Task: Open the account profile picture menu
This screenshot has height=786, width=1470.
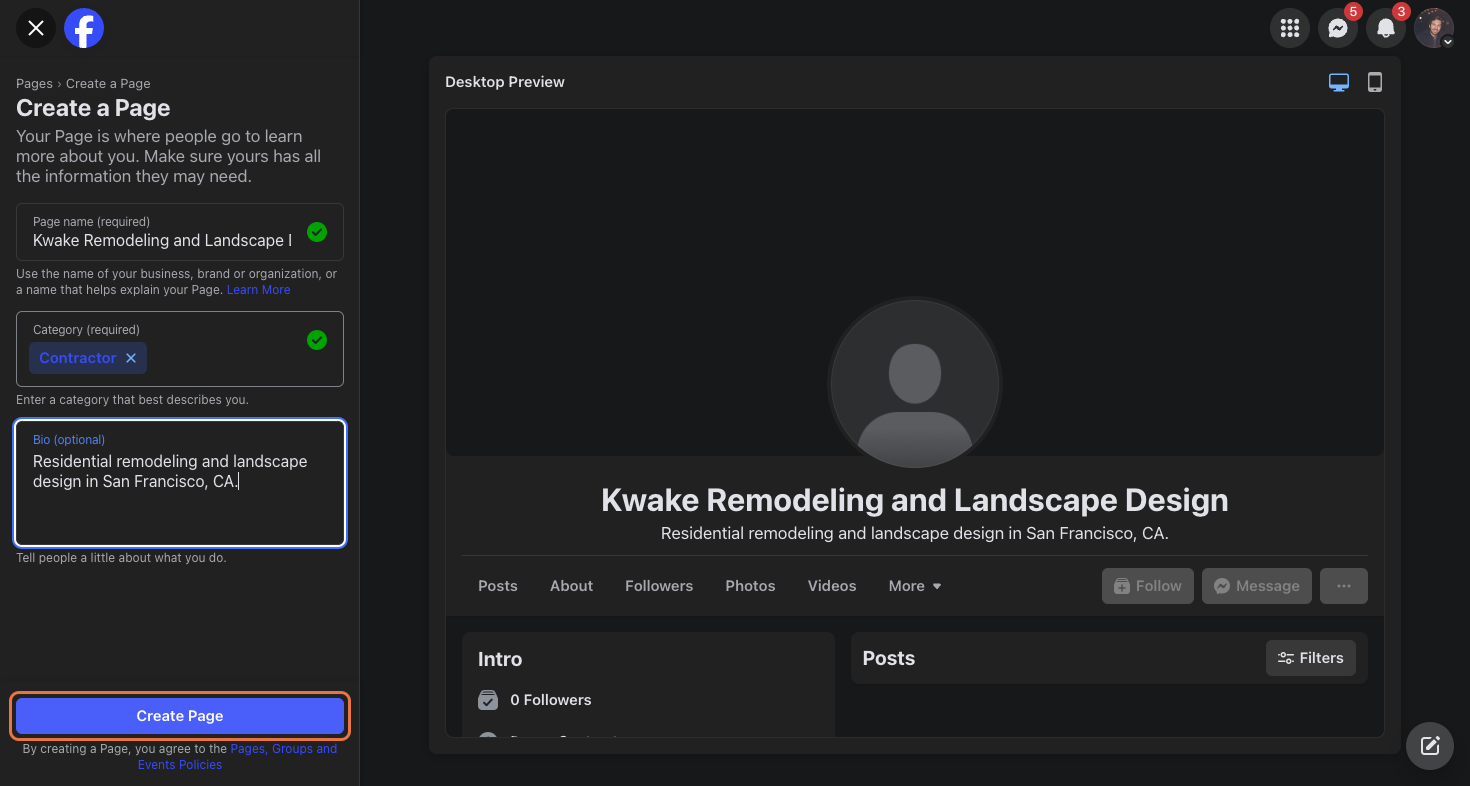Action: click(1433, 28)
